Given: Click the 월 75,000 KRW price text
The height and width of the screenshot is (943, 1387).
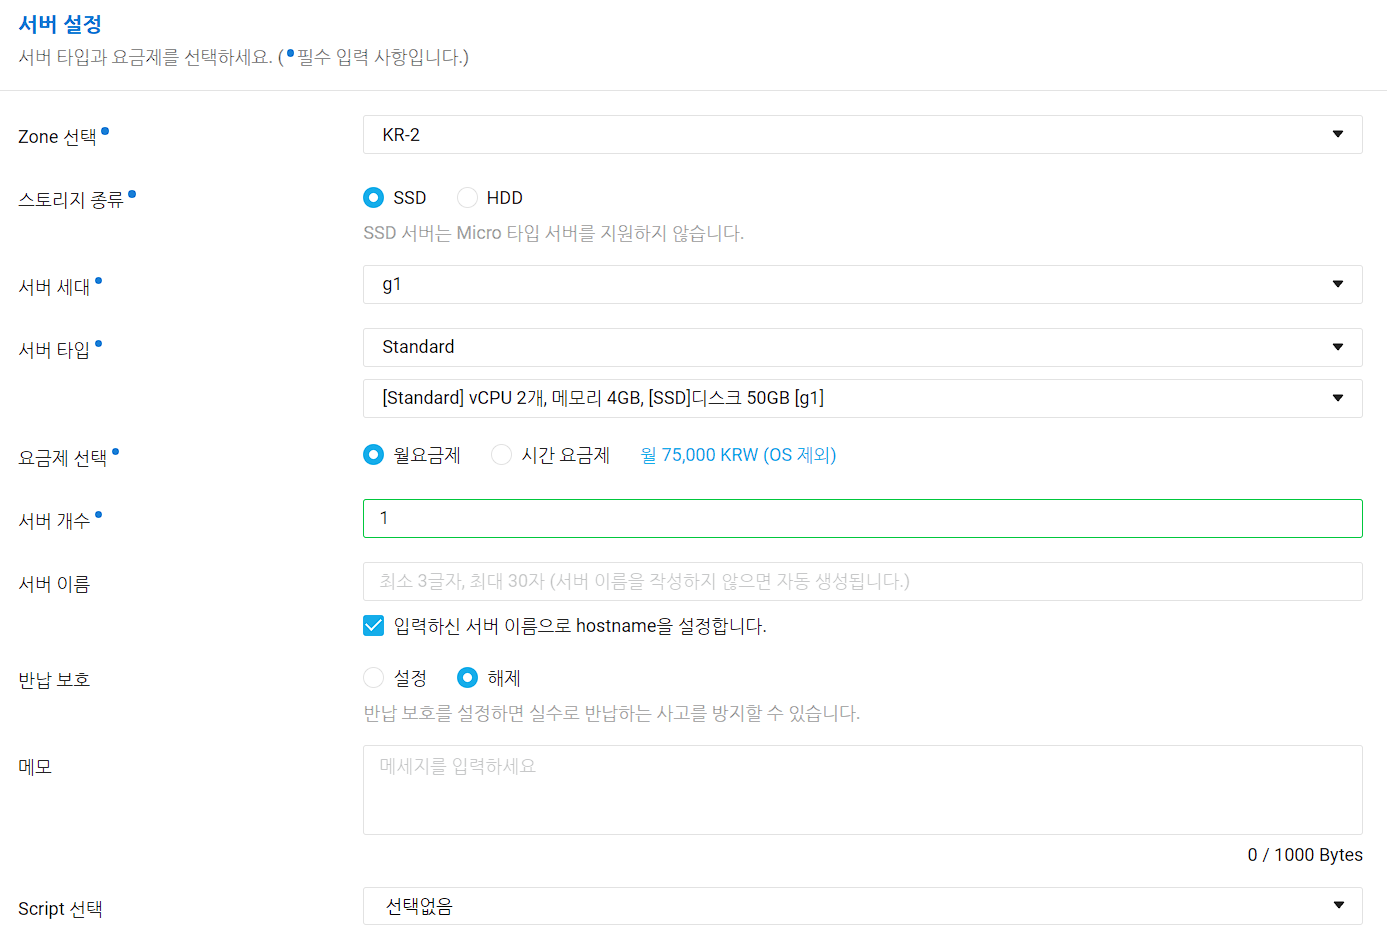Looking at the screenshot, I should click(738, 455).
